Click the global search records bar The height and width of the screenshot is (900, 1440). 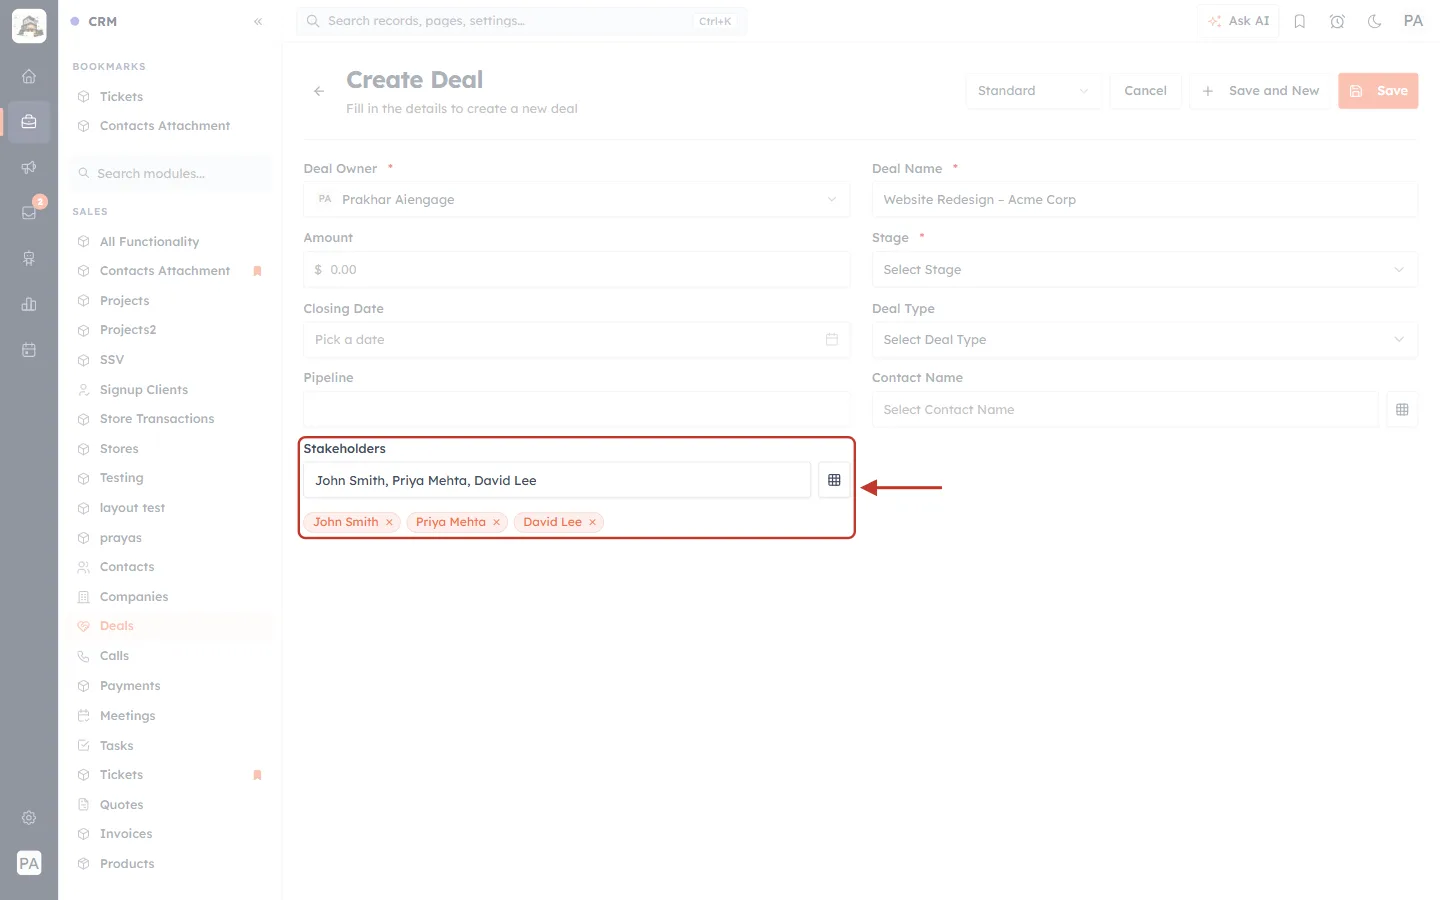pos(521,21)
